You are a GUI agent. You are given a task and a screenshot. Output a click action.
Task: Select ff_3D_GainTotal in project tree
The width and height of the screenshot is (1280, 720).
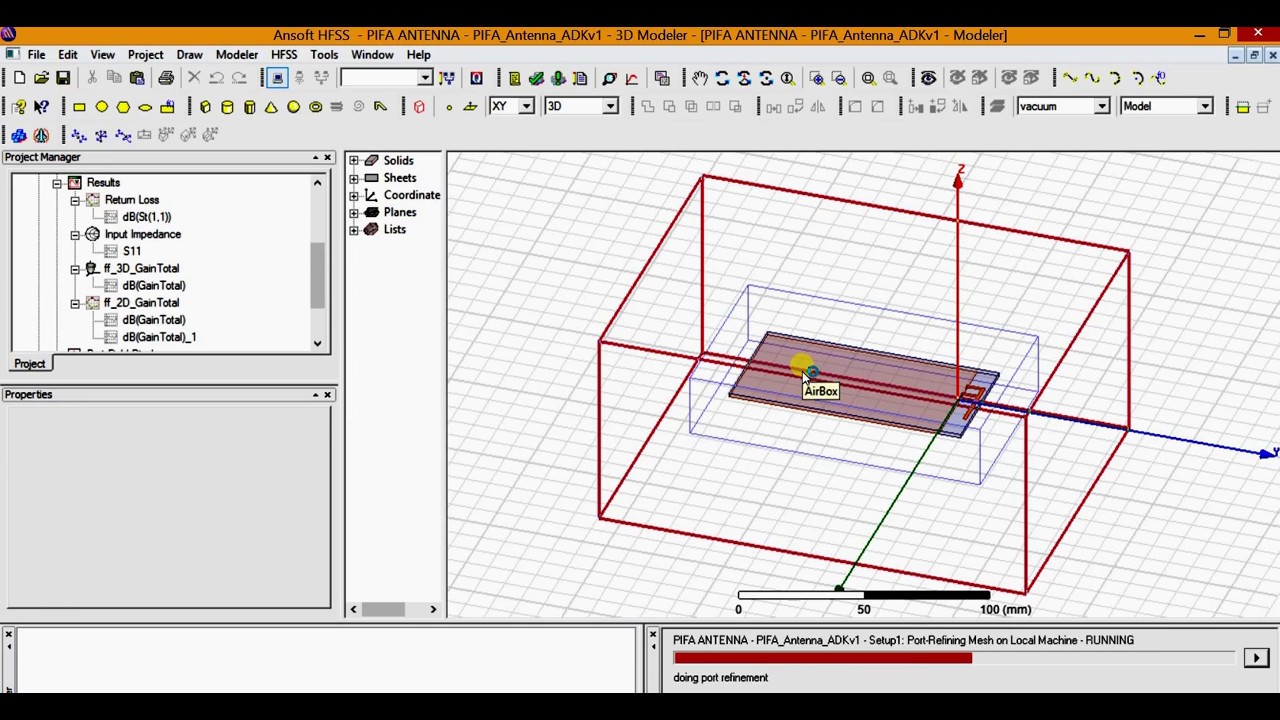click(x=141, y=268)
